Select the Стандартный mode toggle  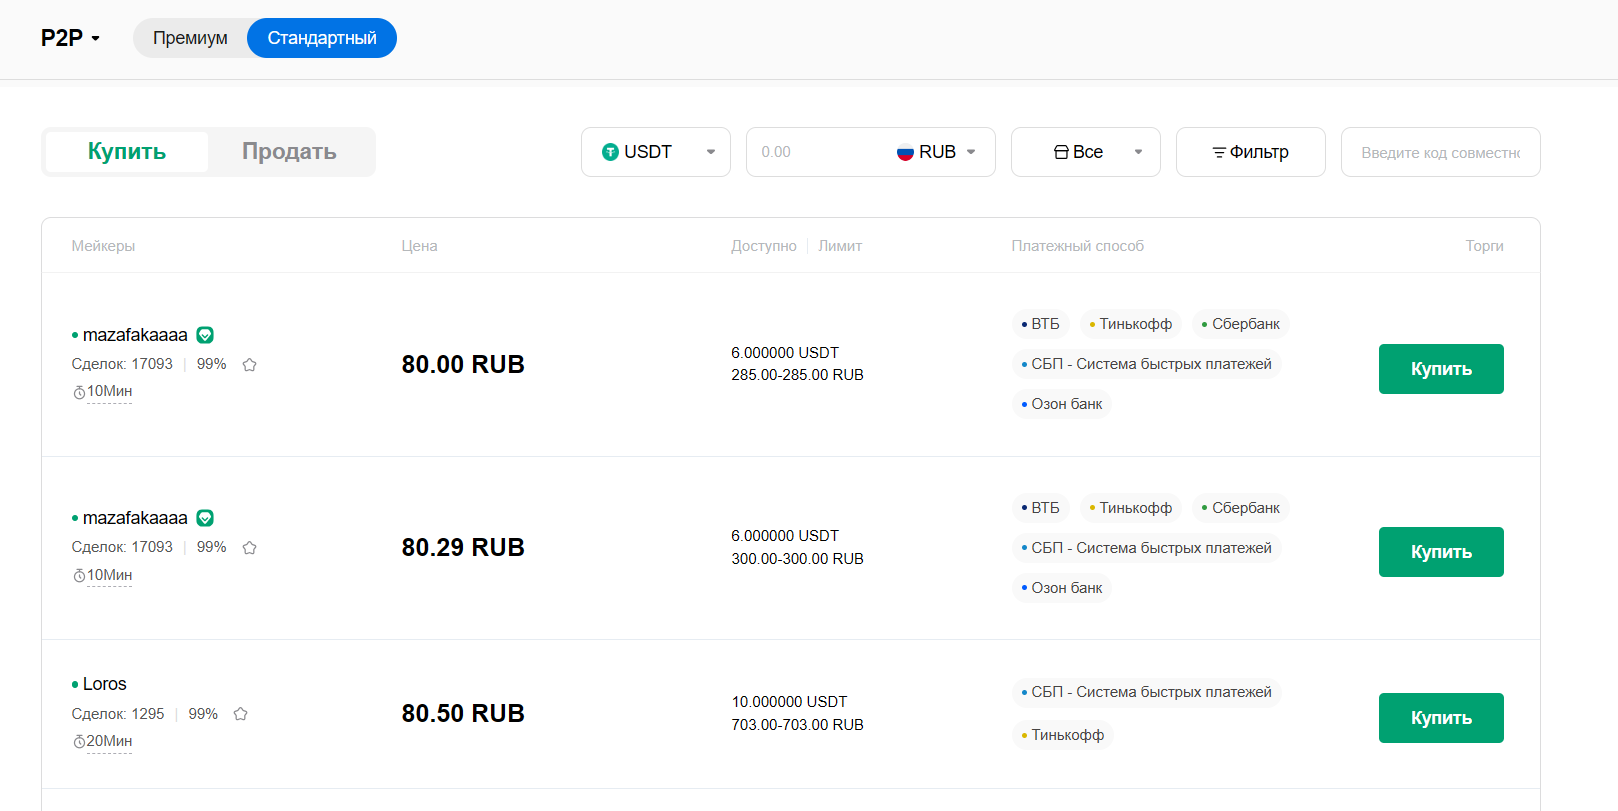click(321, 38)
